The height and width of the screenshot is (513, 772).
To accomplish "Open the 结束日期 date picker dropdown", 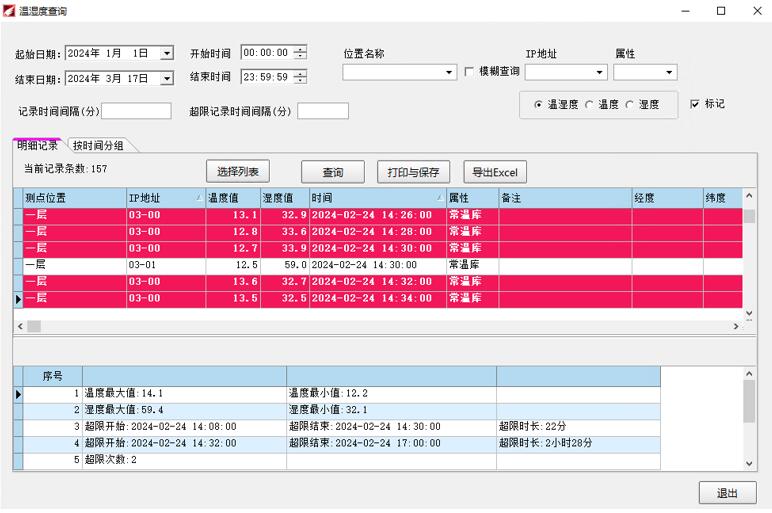I will [x=167, y=78].
